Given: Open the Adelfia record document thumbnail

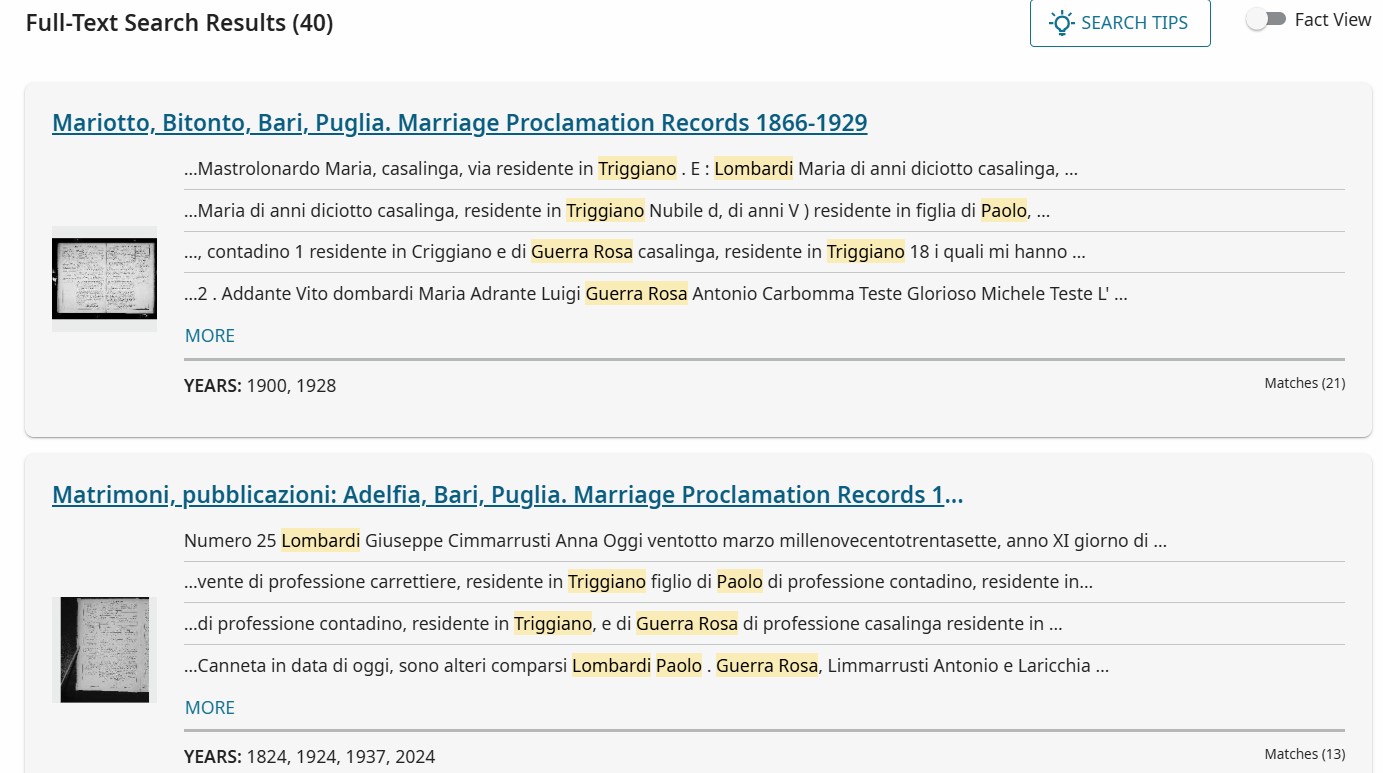Looking at the screenshot, I should (x=104, y=649).
